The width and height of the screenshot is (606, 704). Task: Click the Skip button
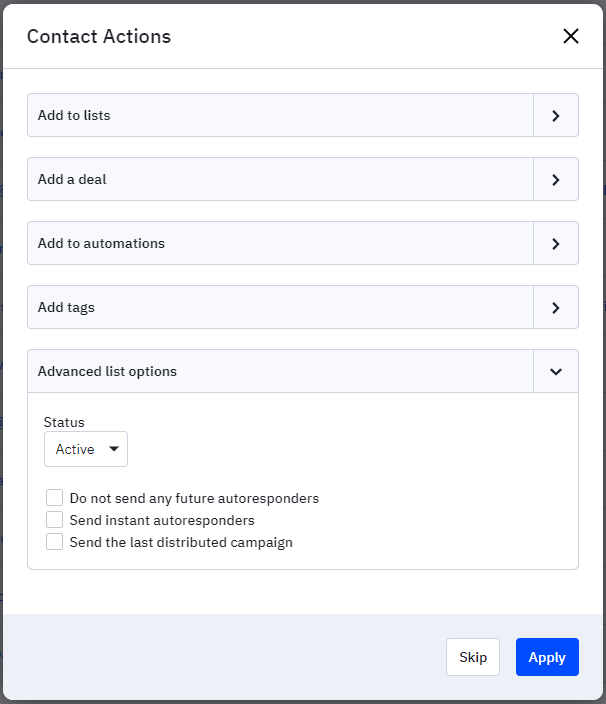click(473, 657)
